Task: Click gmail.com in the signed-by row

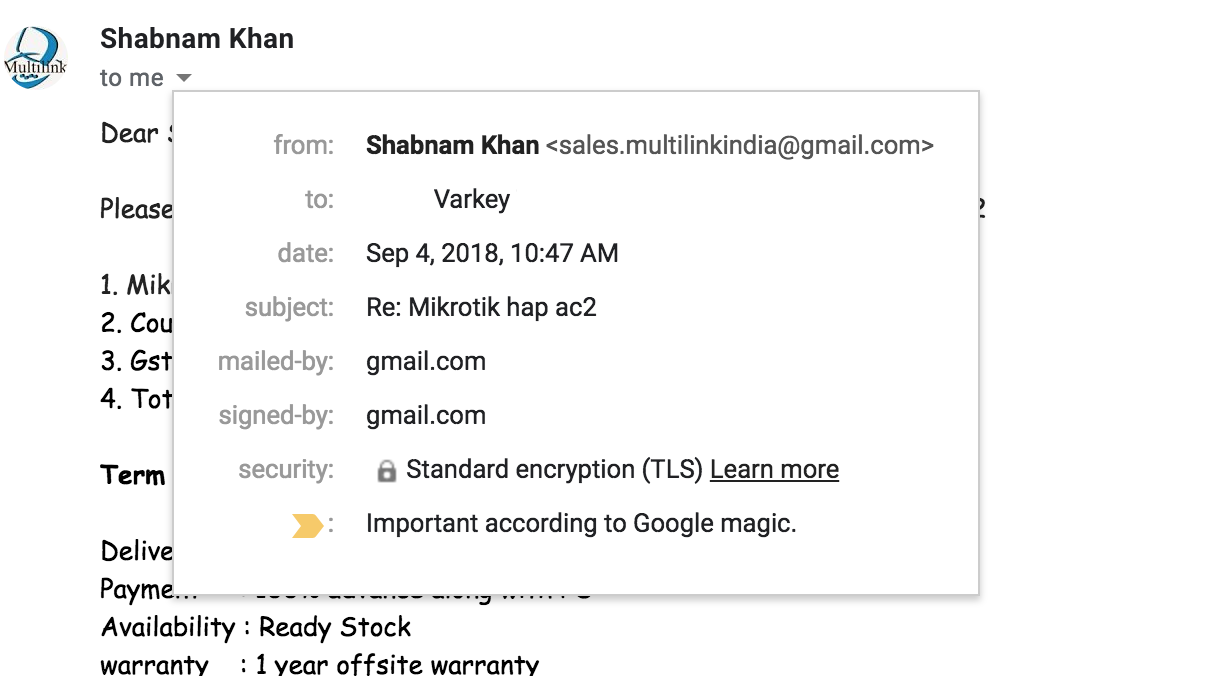Action: coord(426,415)
